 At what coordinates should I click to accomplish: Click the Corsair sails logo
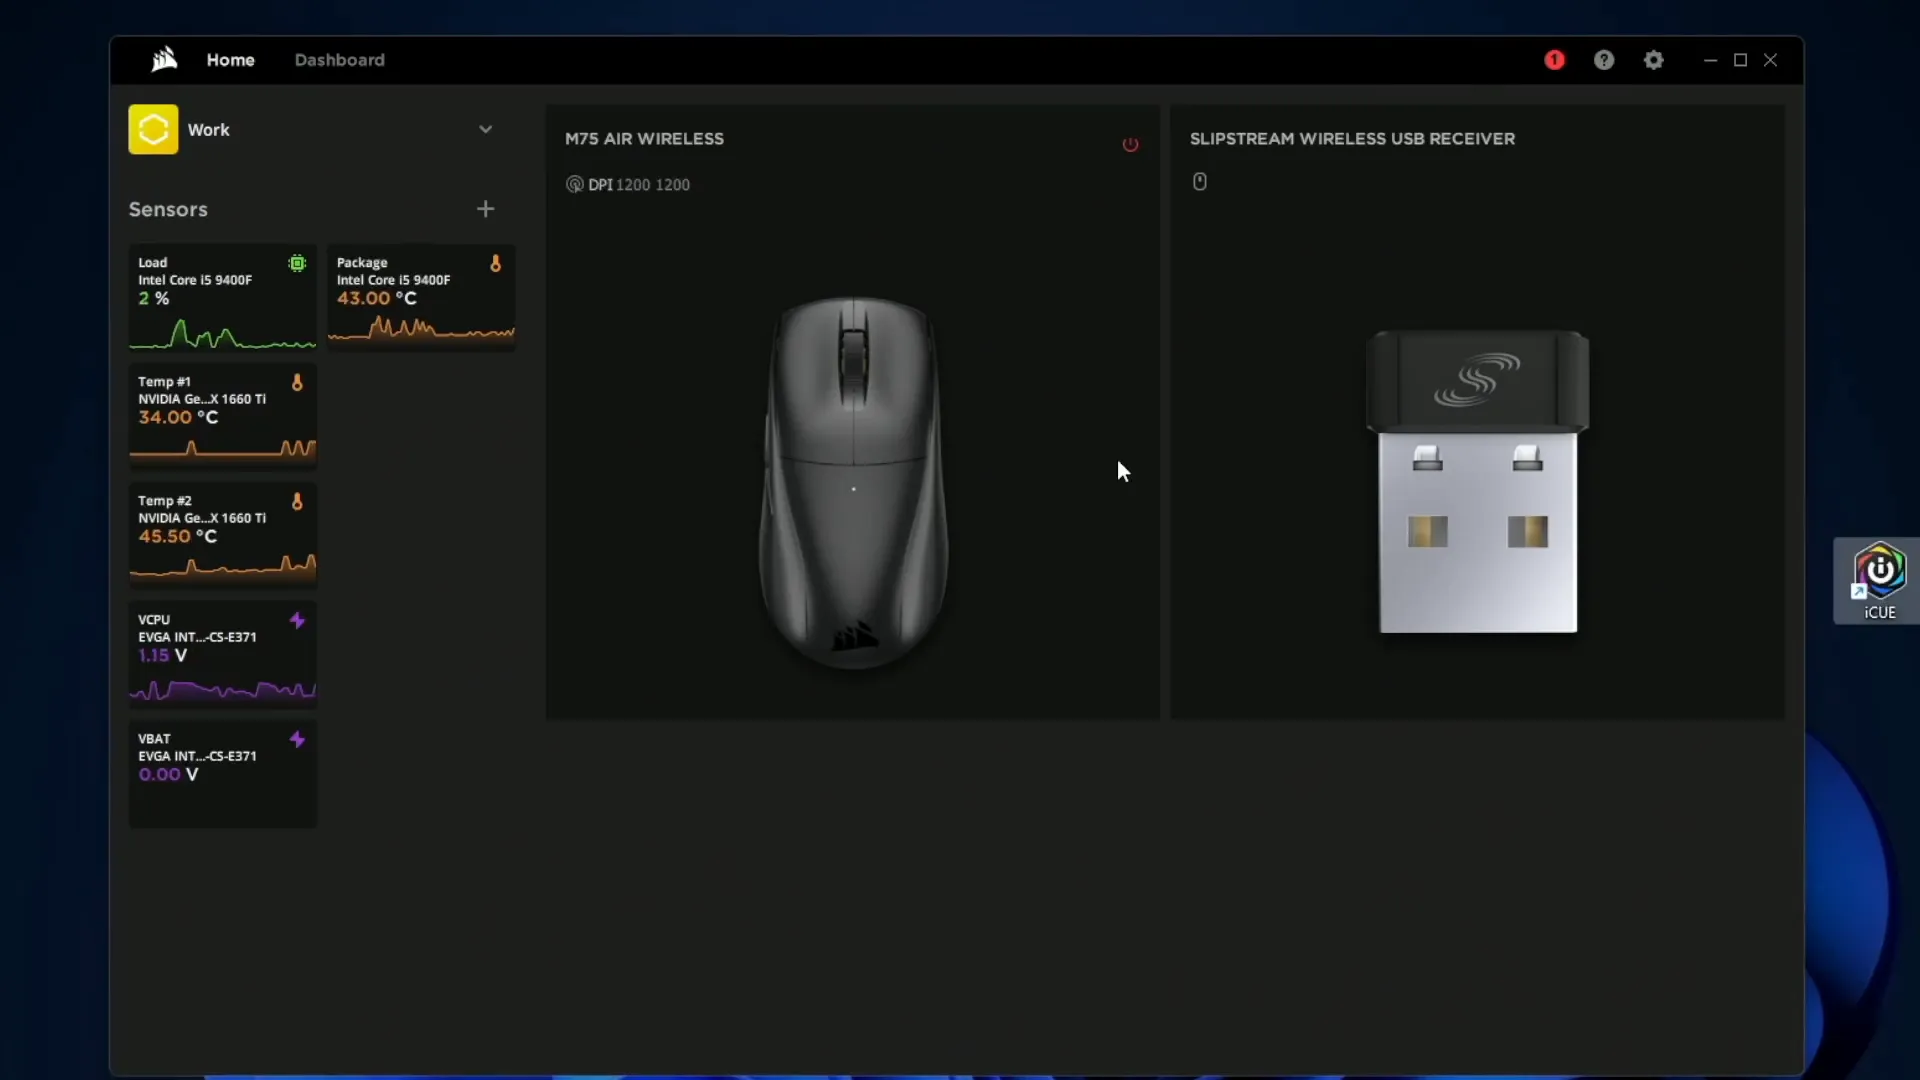coord(164,60)
